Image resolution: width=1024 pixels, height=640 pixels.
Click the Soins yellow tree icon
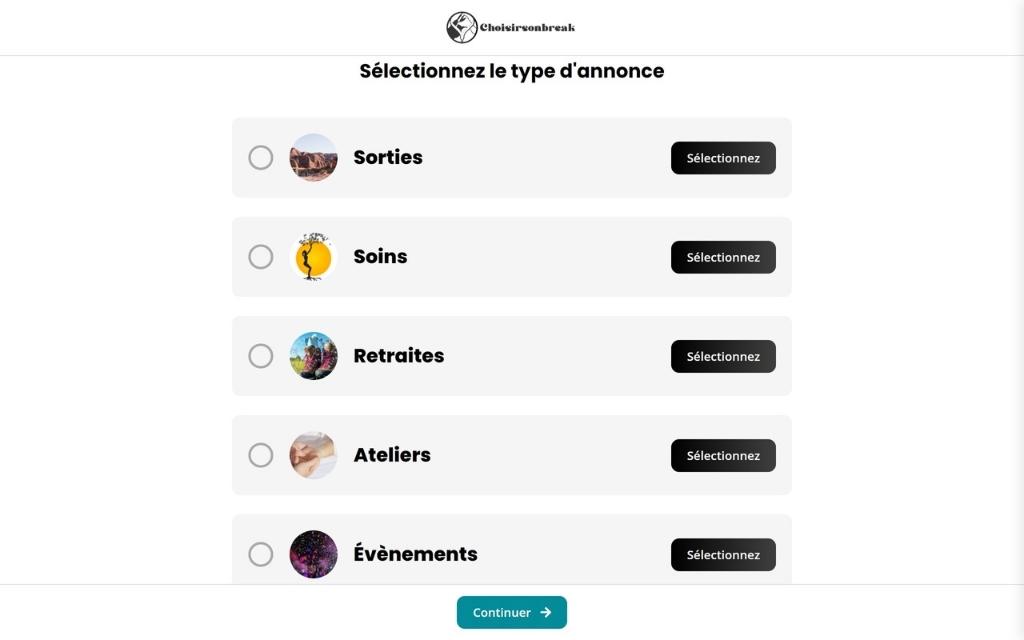point(313,257)
